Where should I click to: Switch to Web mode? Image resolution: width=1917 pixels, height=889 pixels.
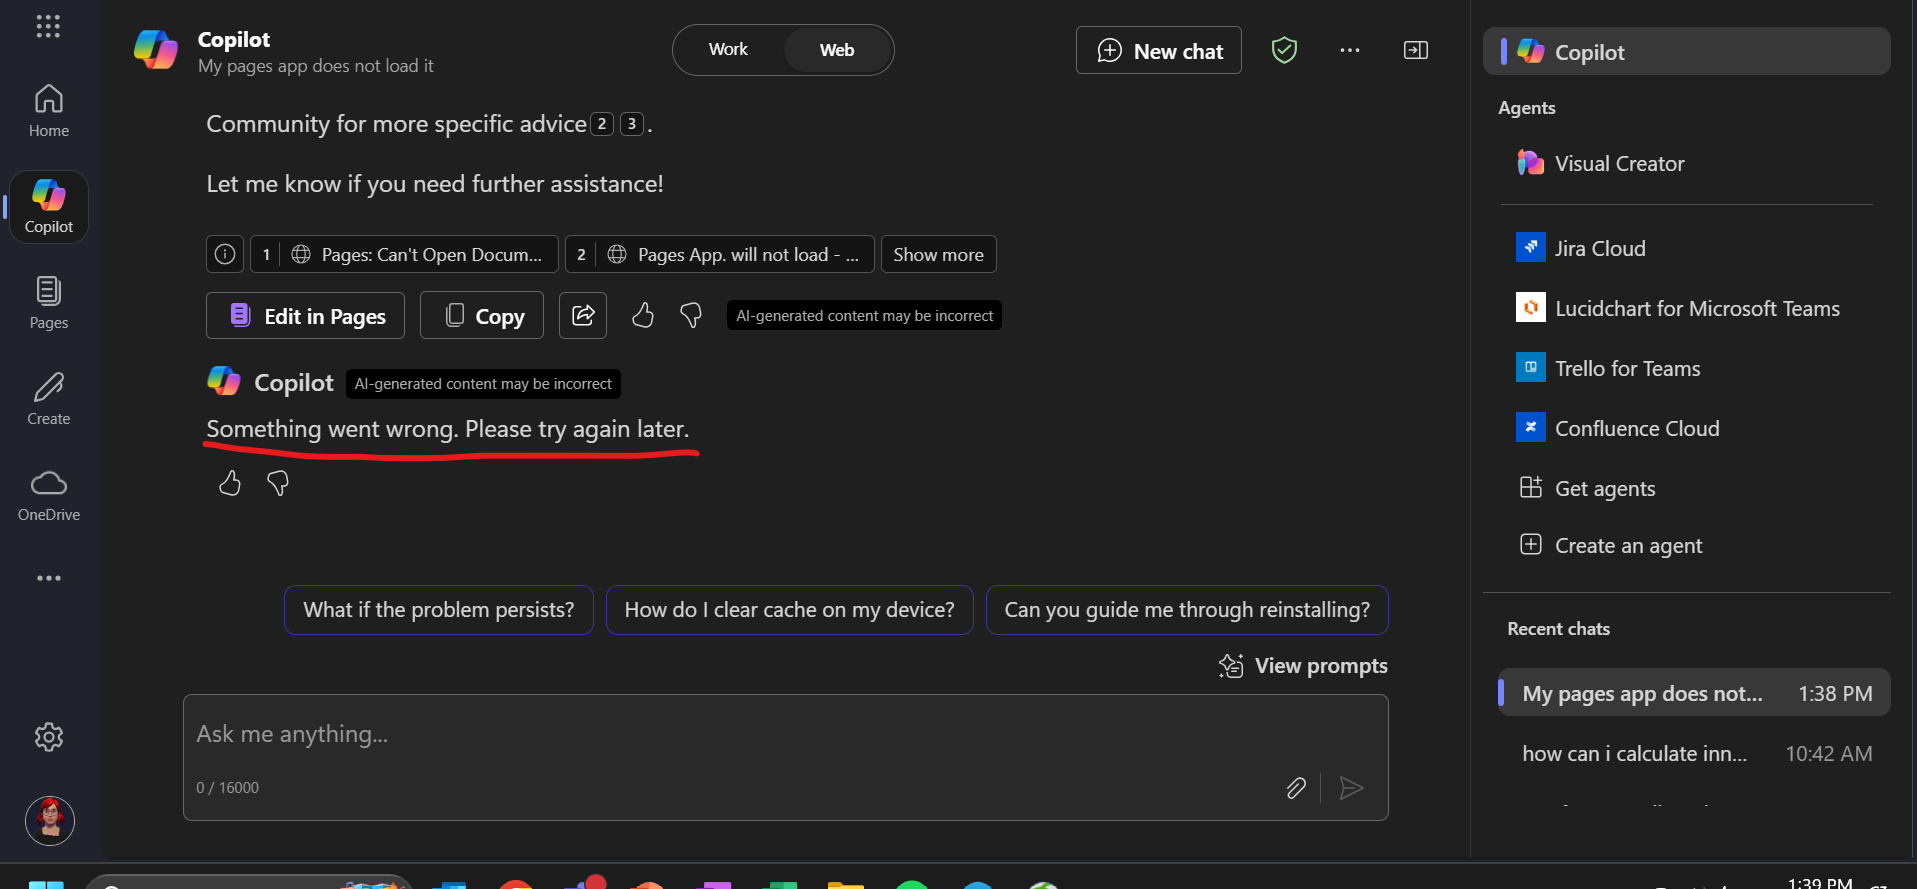click(x=837, y=50)
